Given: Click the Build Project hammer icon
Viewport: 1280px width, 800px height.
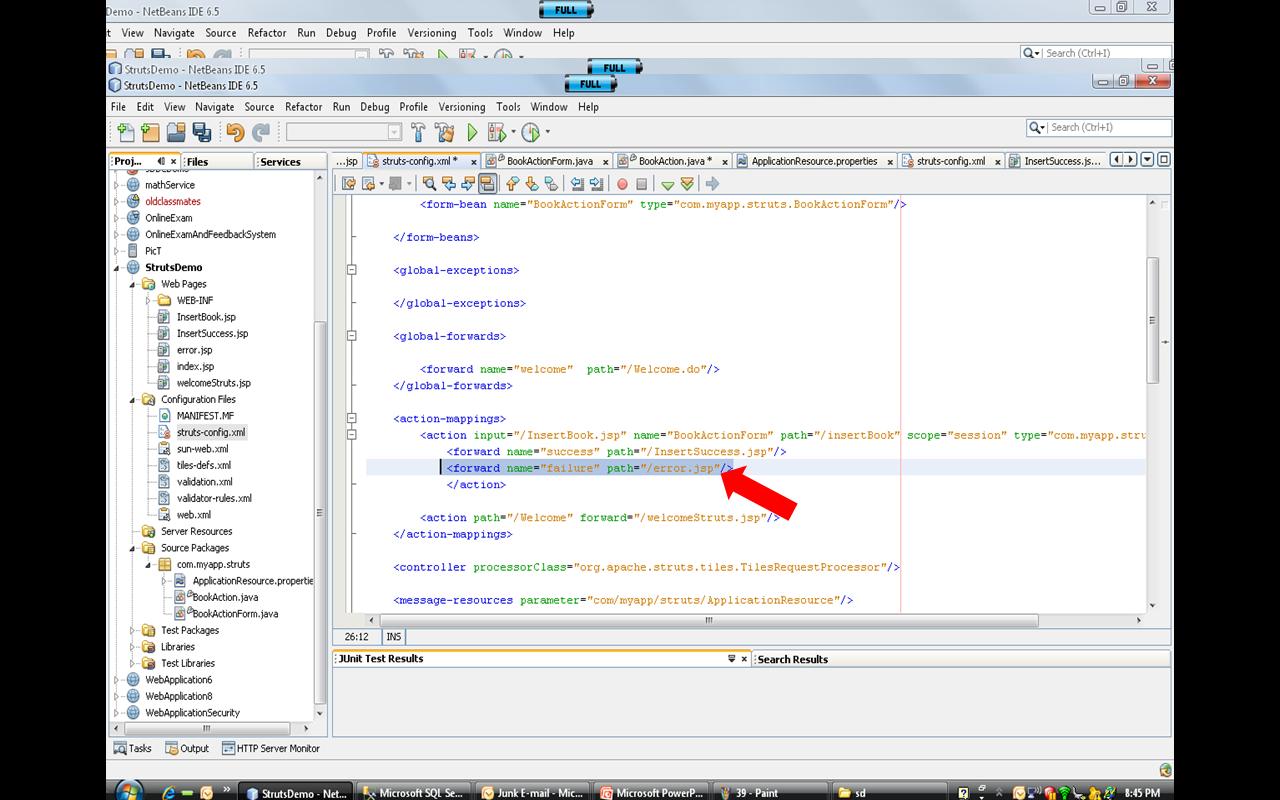Looking at the screenshot, I should coord(419,131).
